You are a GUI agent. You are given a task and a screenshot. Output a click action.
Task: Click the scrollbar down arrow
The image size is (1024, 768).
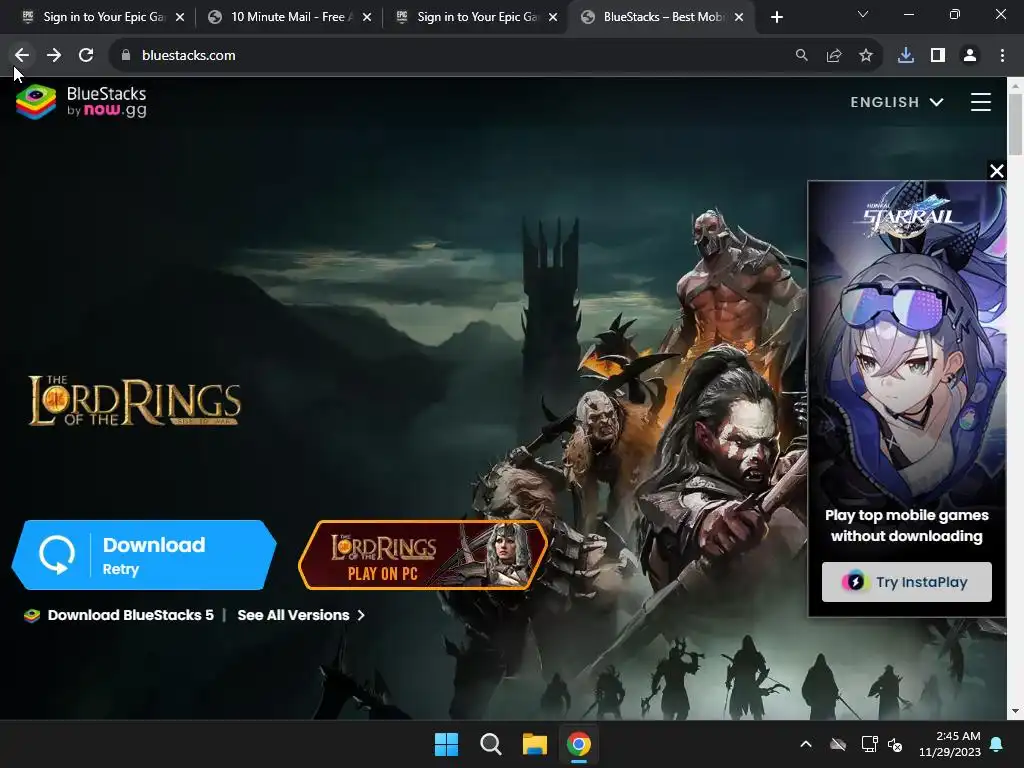[1015, 711]
